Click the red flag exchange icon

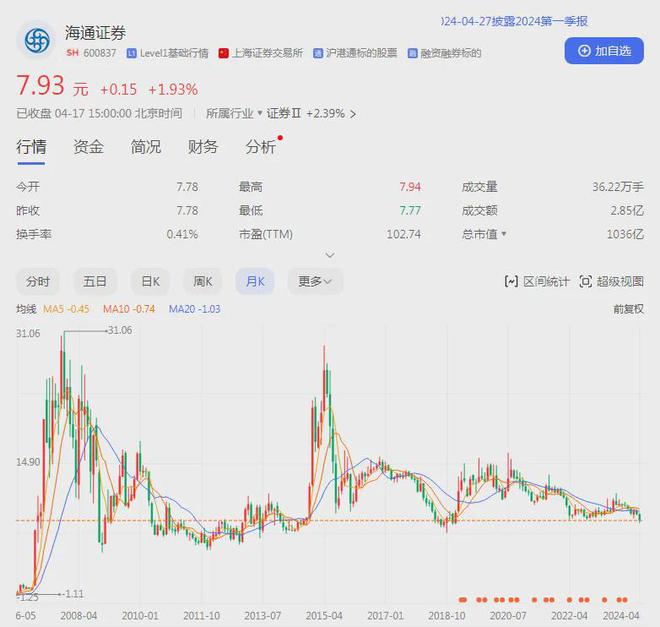224,53
